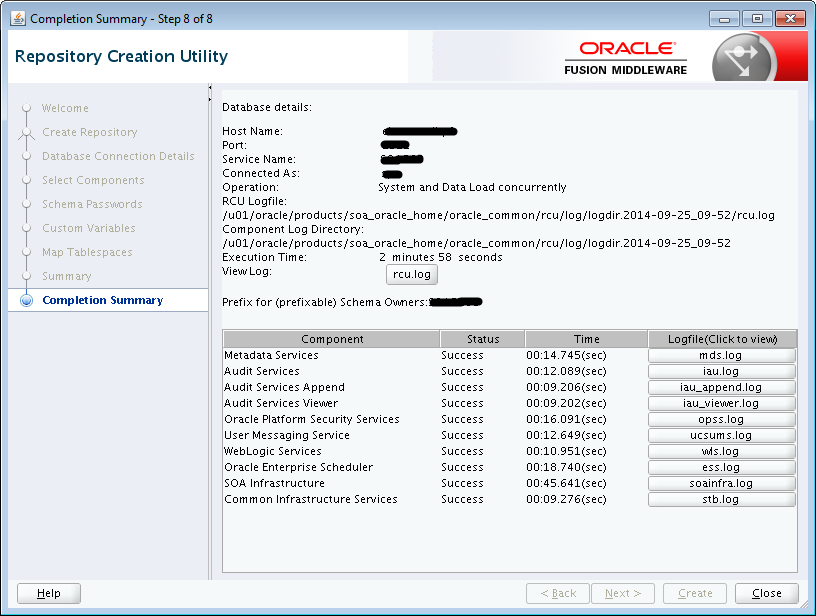This screenshot has height=616, width=816.
Task: Click the rcu.log View Log button
Action: pos(411,274)
